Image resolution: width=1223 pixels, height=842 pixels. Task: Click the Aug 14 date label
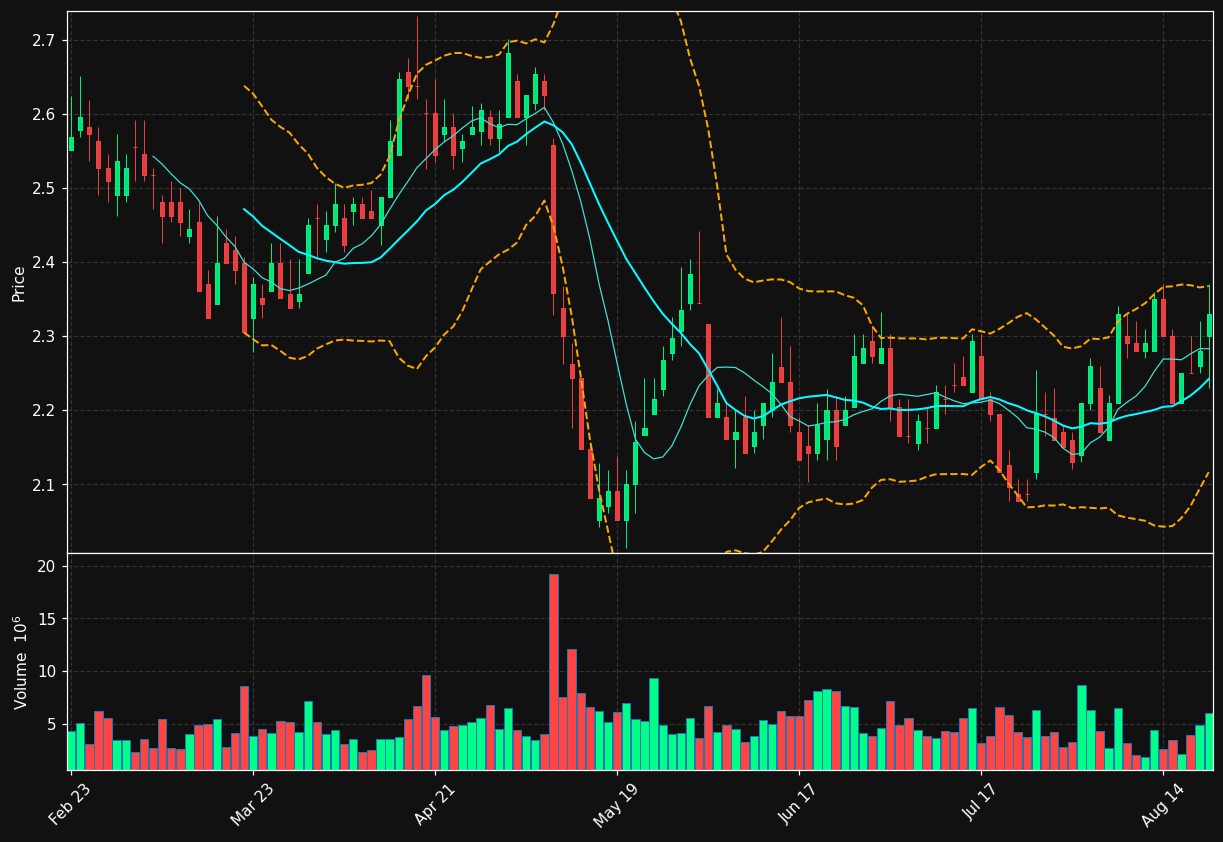point(1162,803)
